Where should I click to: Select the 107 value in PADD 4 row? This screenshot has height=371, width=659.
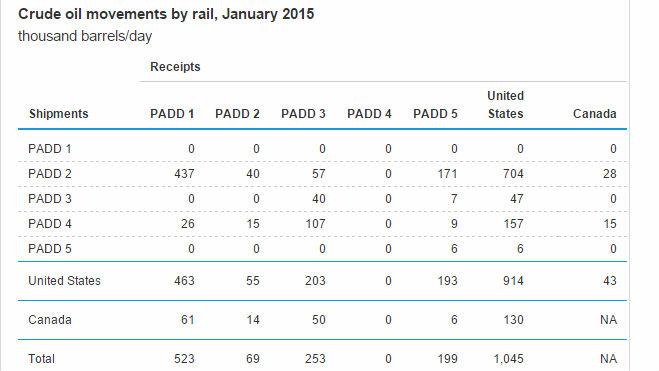(x=315, y=224)
